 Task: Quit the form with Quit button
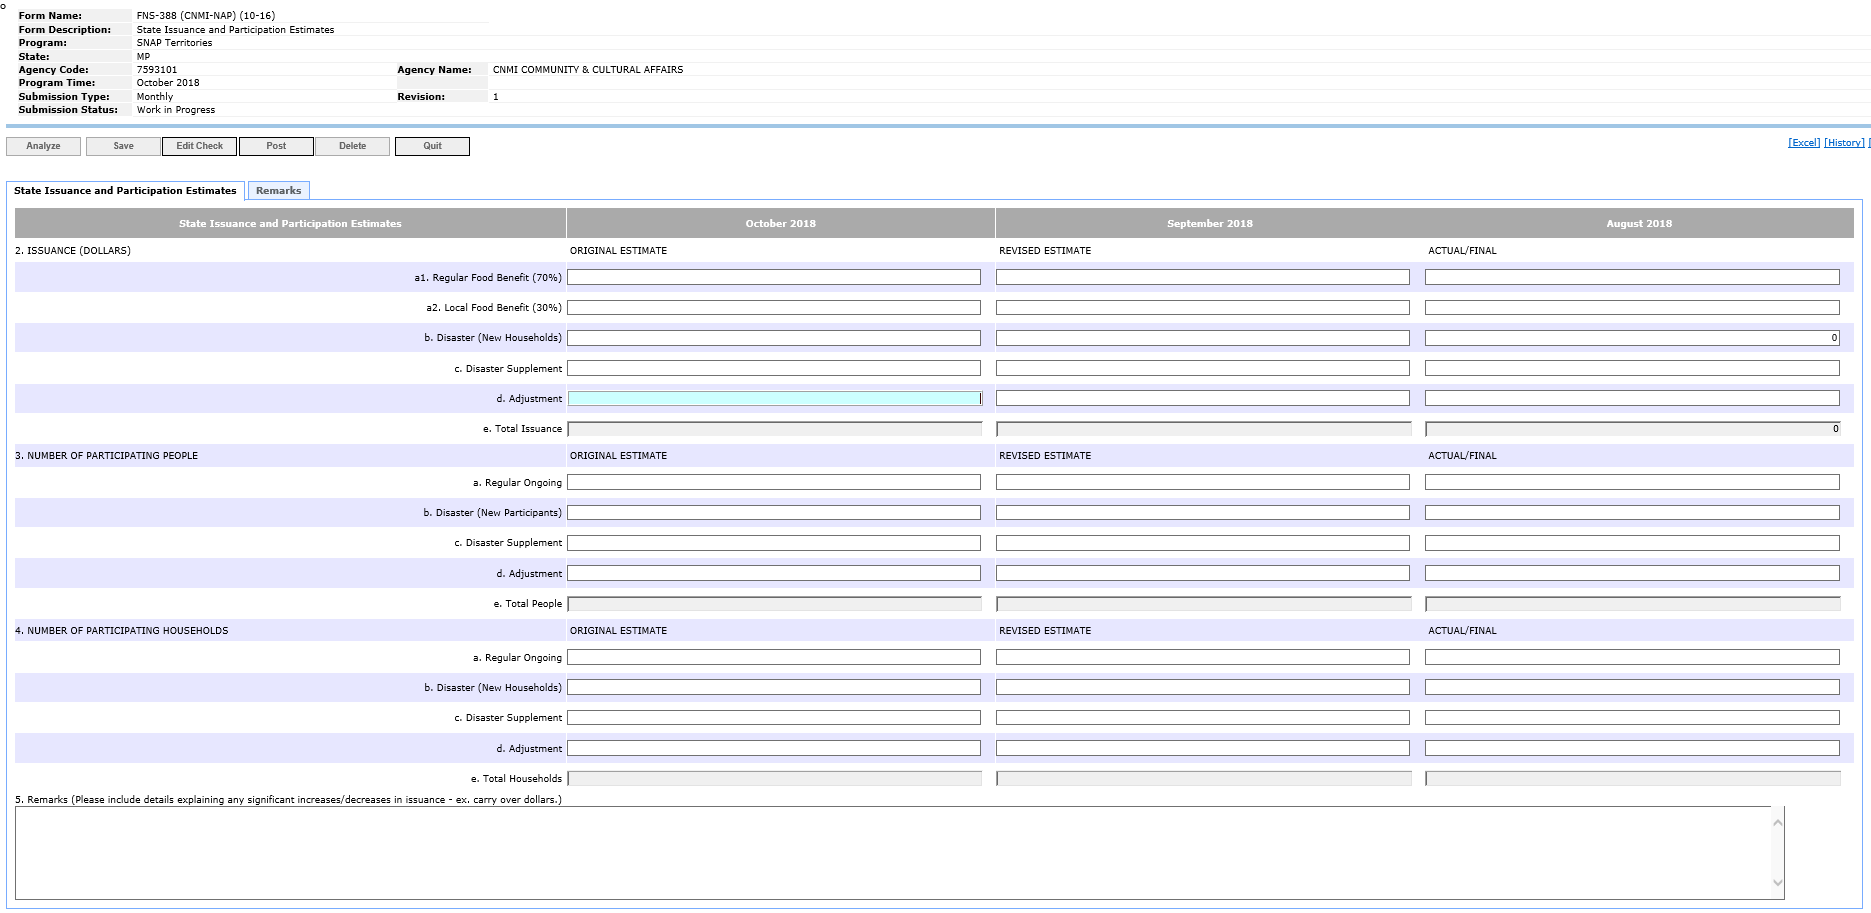pos(432,146)
